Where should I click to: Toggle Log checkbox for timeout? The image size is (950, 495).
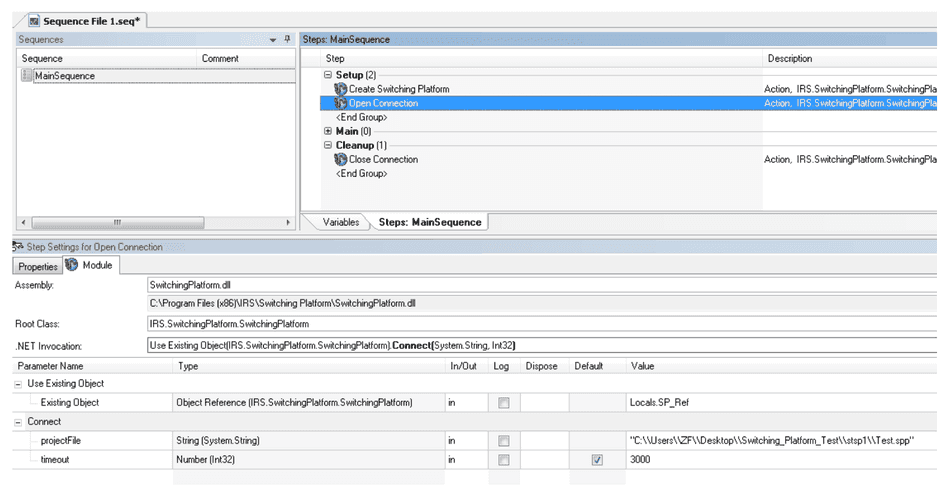(503, 460)
